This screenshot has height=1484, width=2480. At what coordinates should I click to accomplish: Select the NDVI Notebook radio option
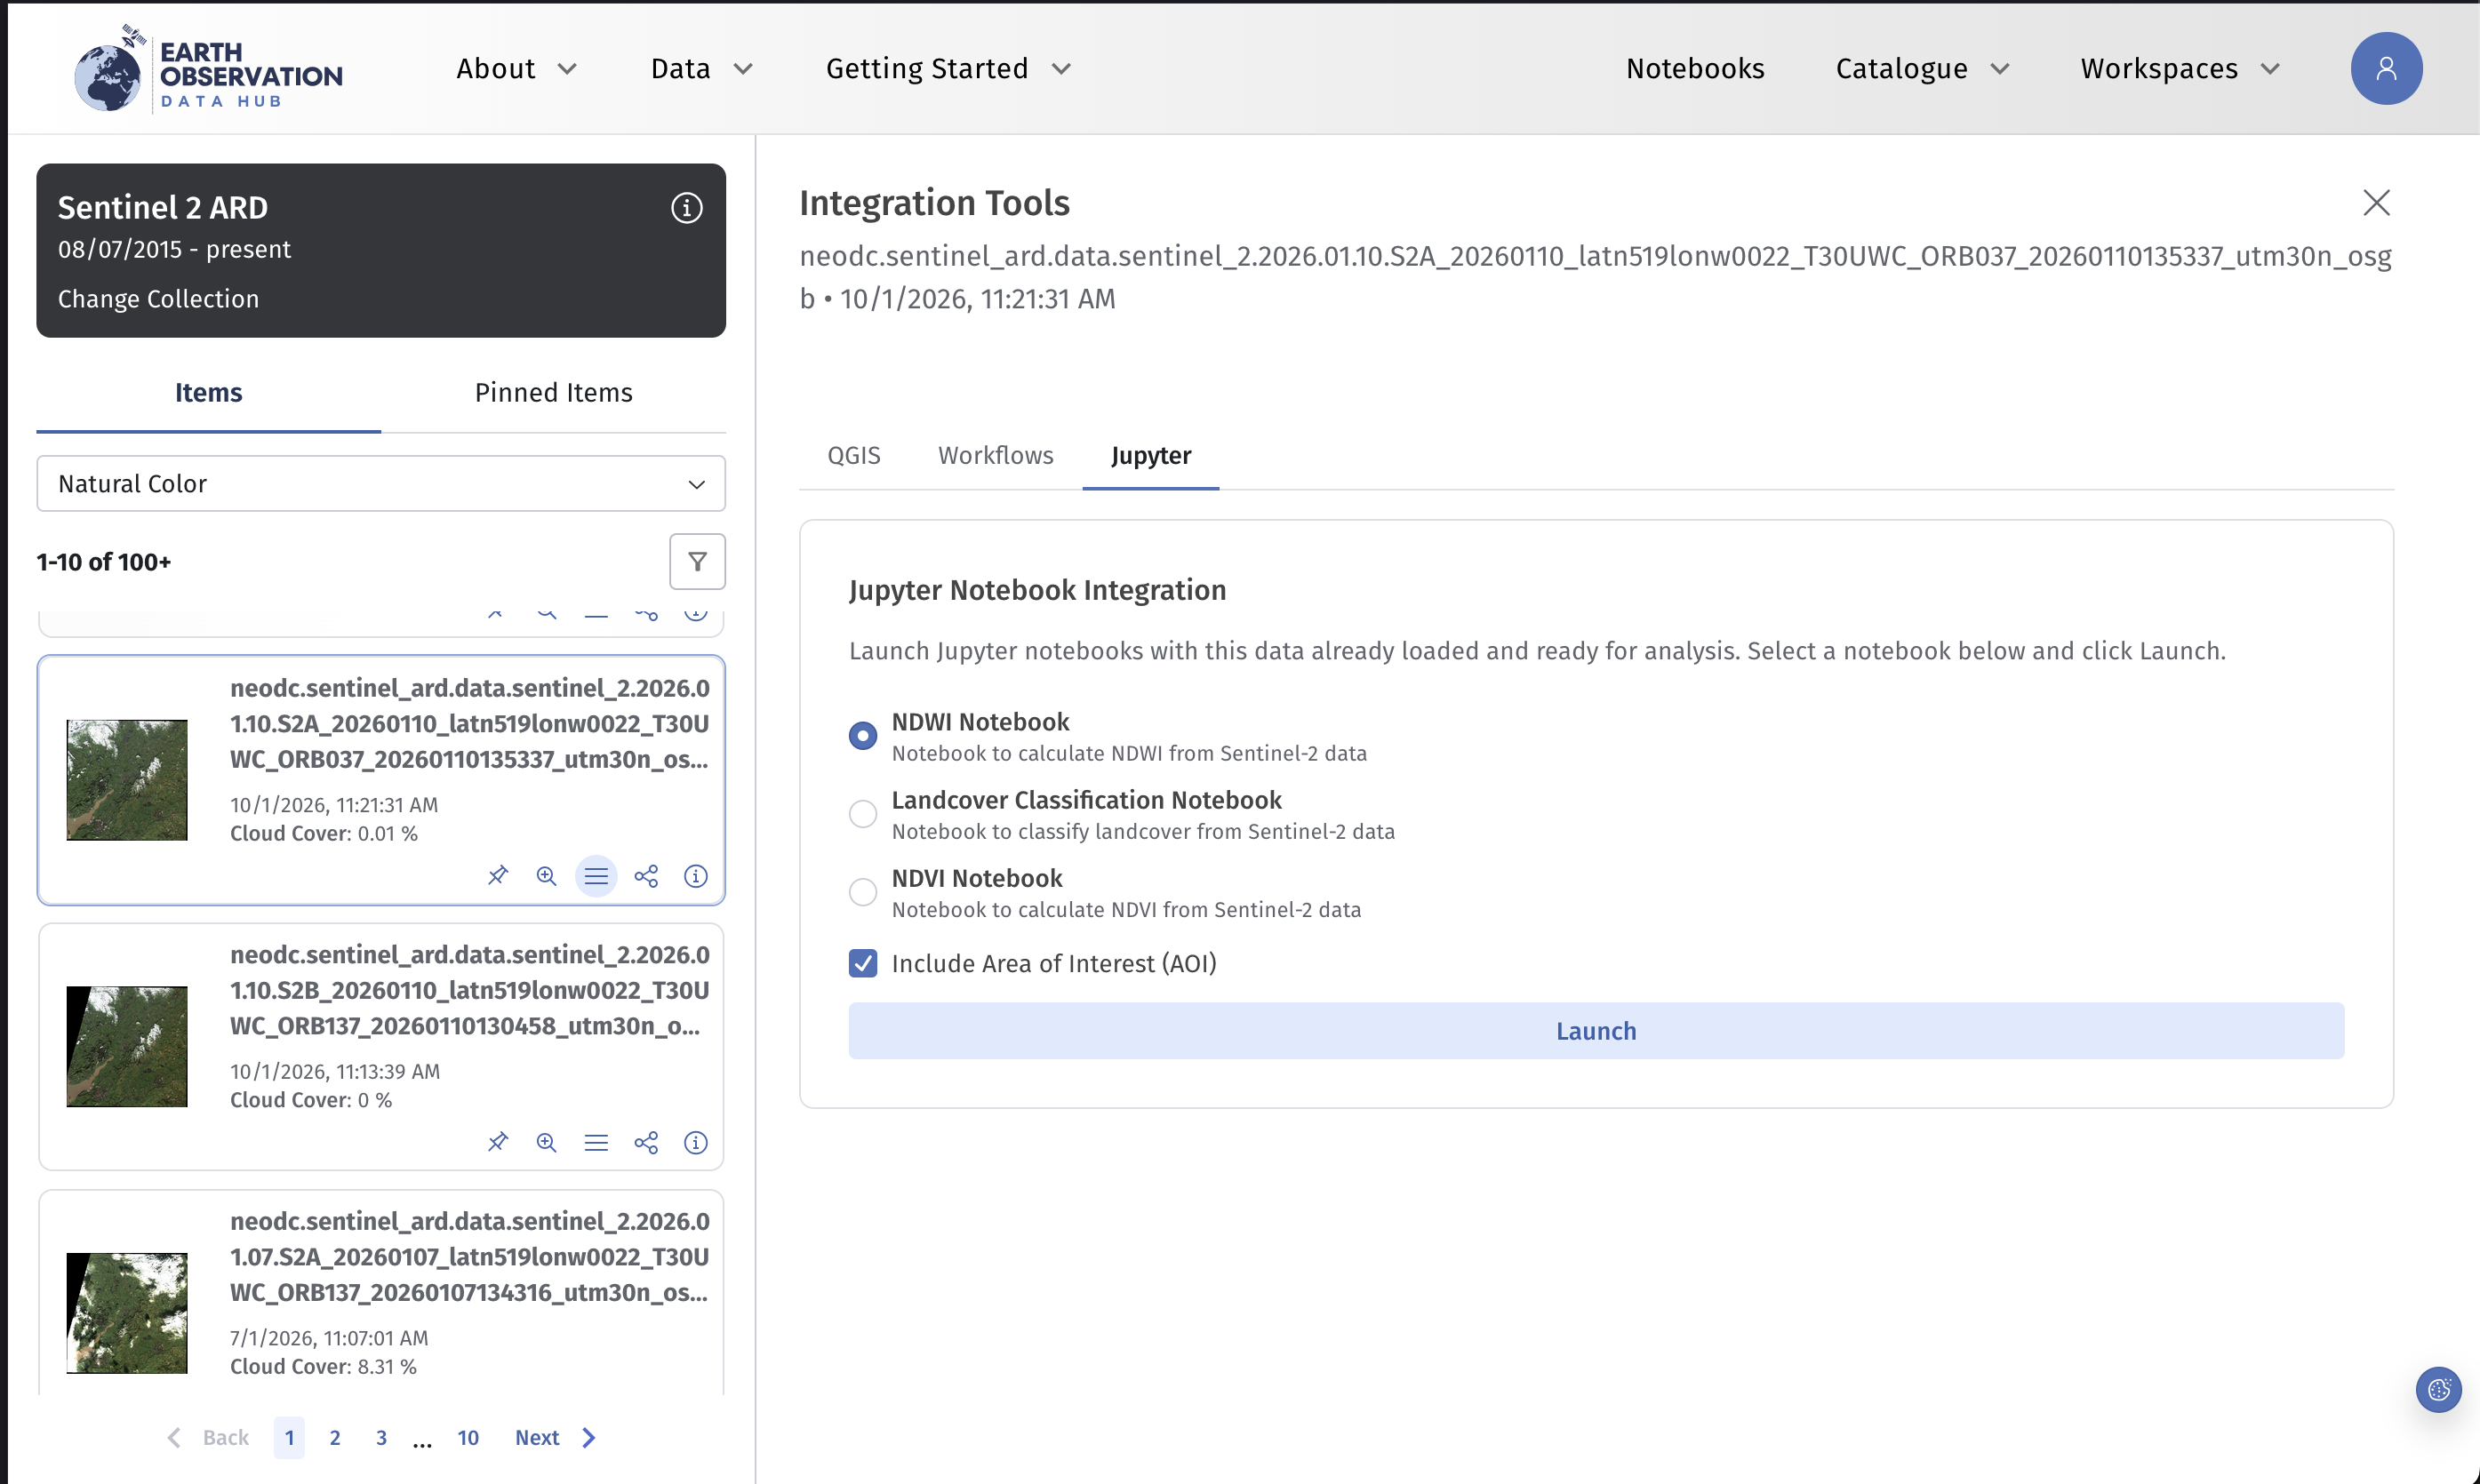[x=863, y=892]
